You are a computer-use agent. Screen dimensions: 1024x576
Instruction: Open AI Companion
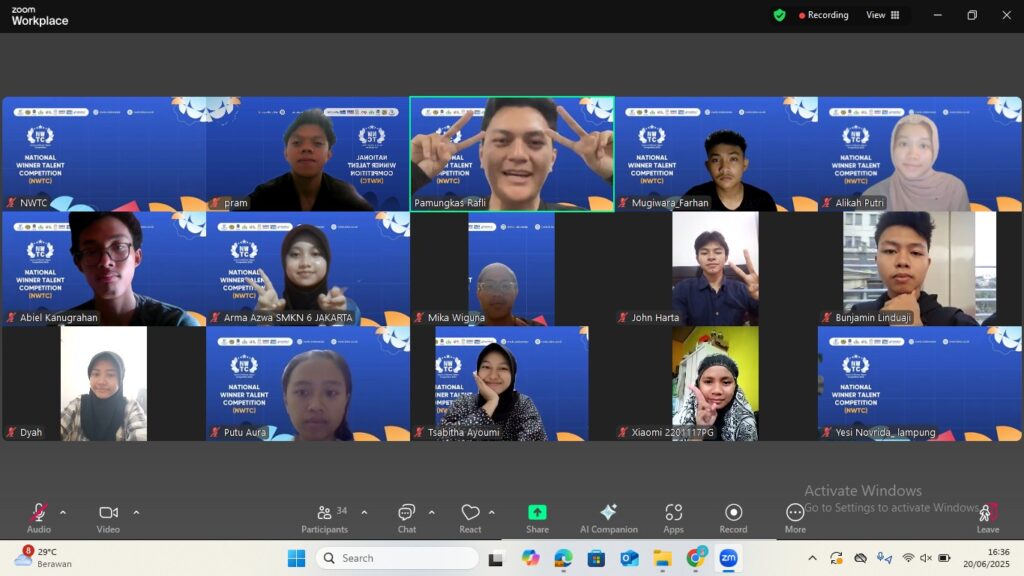(609, 519)
